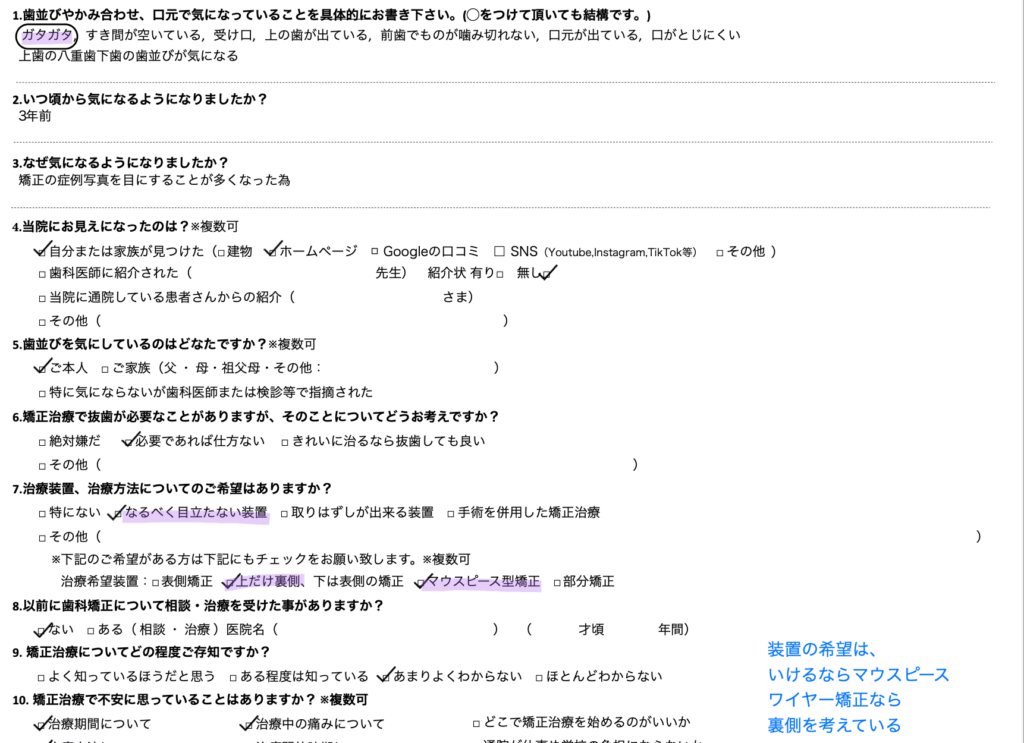Toggle the ホームページ checkbox
This screenshot has height=743, width=1024.
coord(271,251)
